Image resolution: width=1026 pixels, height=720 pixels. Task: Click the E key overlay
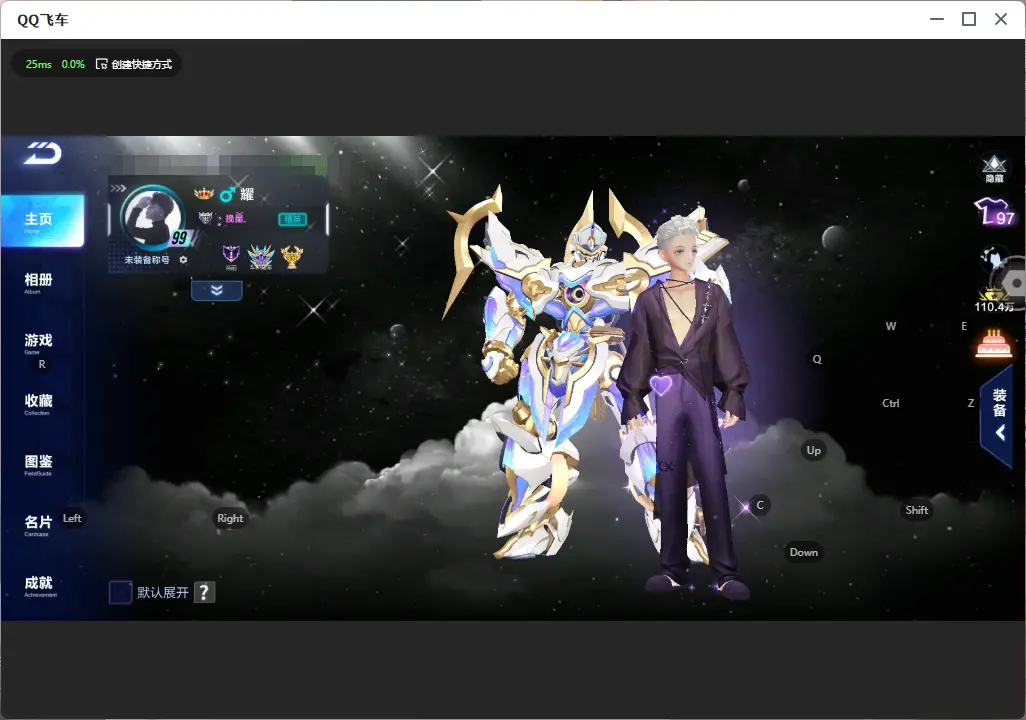point(964,326)
